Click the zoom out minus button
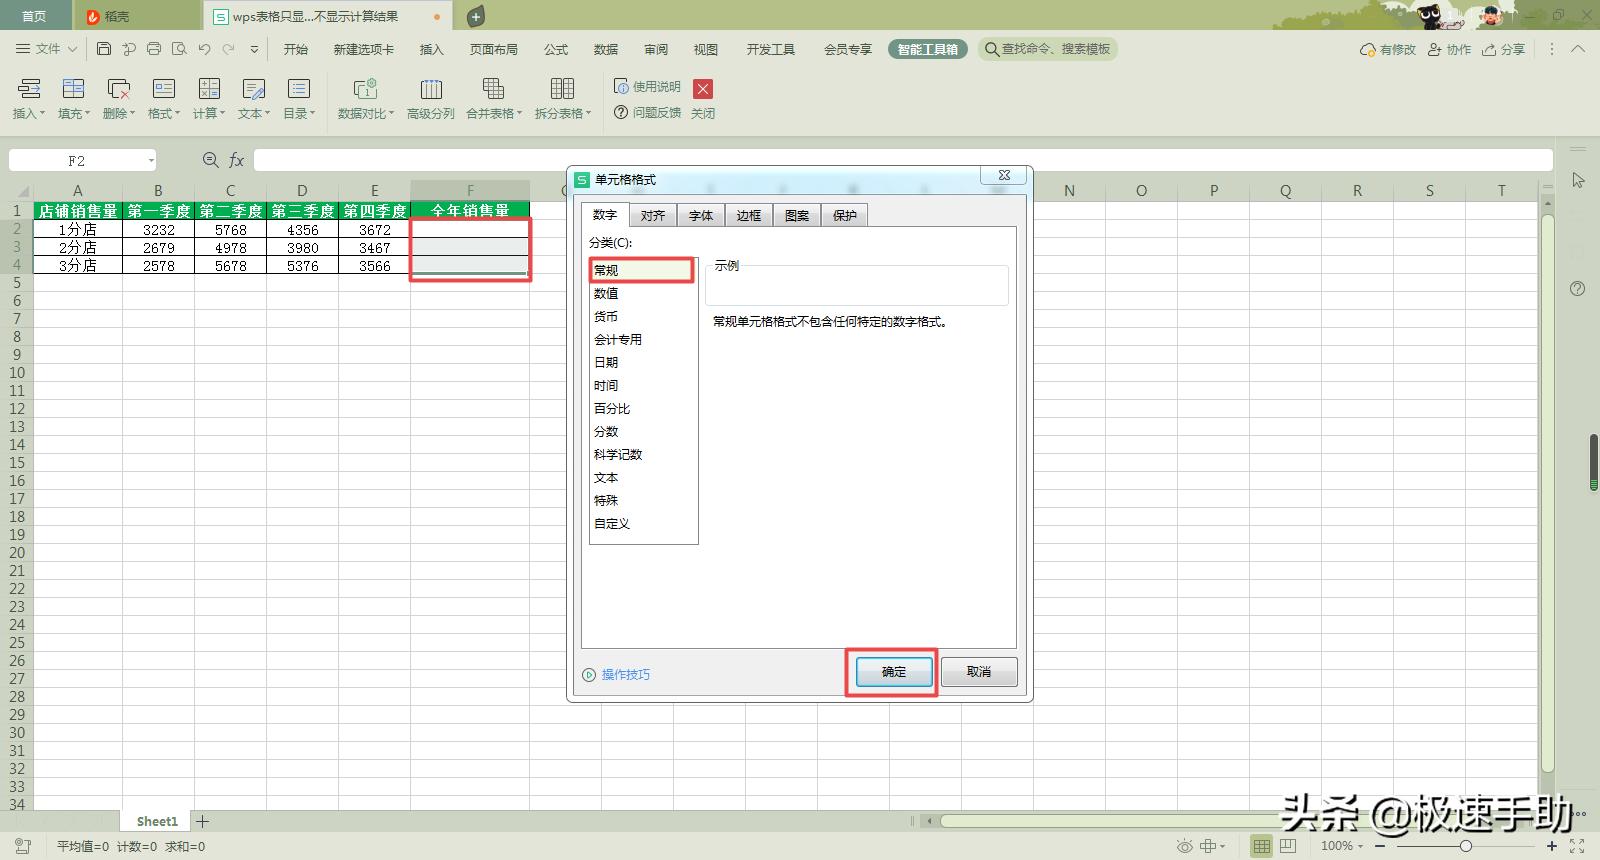This screenshot has height=860, width=1600. (1381, 846)
